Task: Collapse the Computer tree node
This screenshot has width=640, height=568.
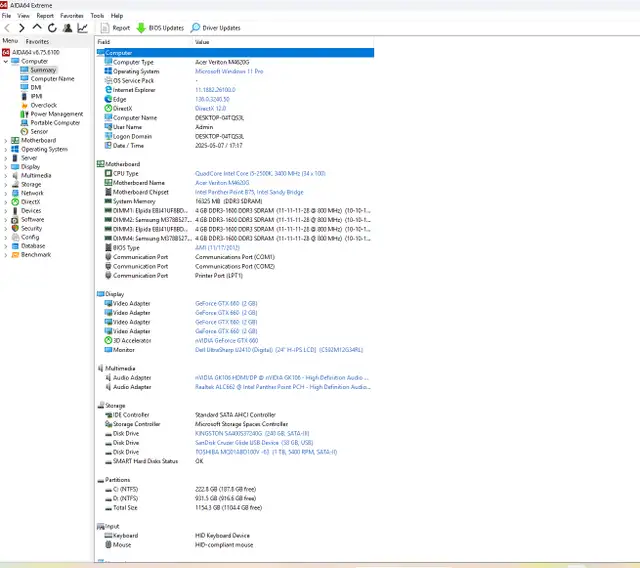Action: (6, 61)
